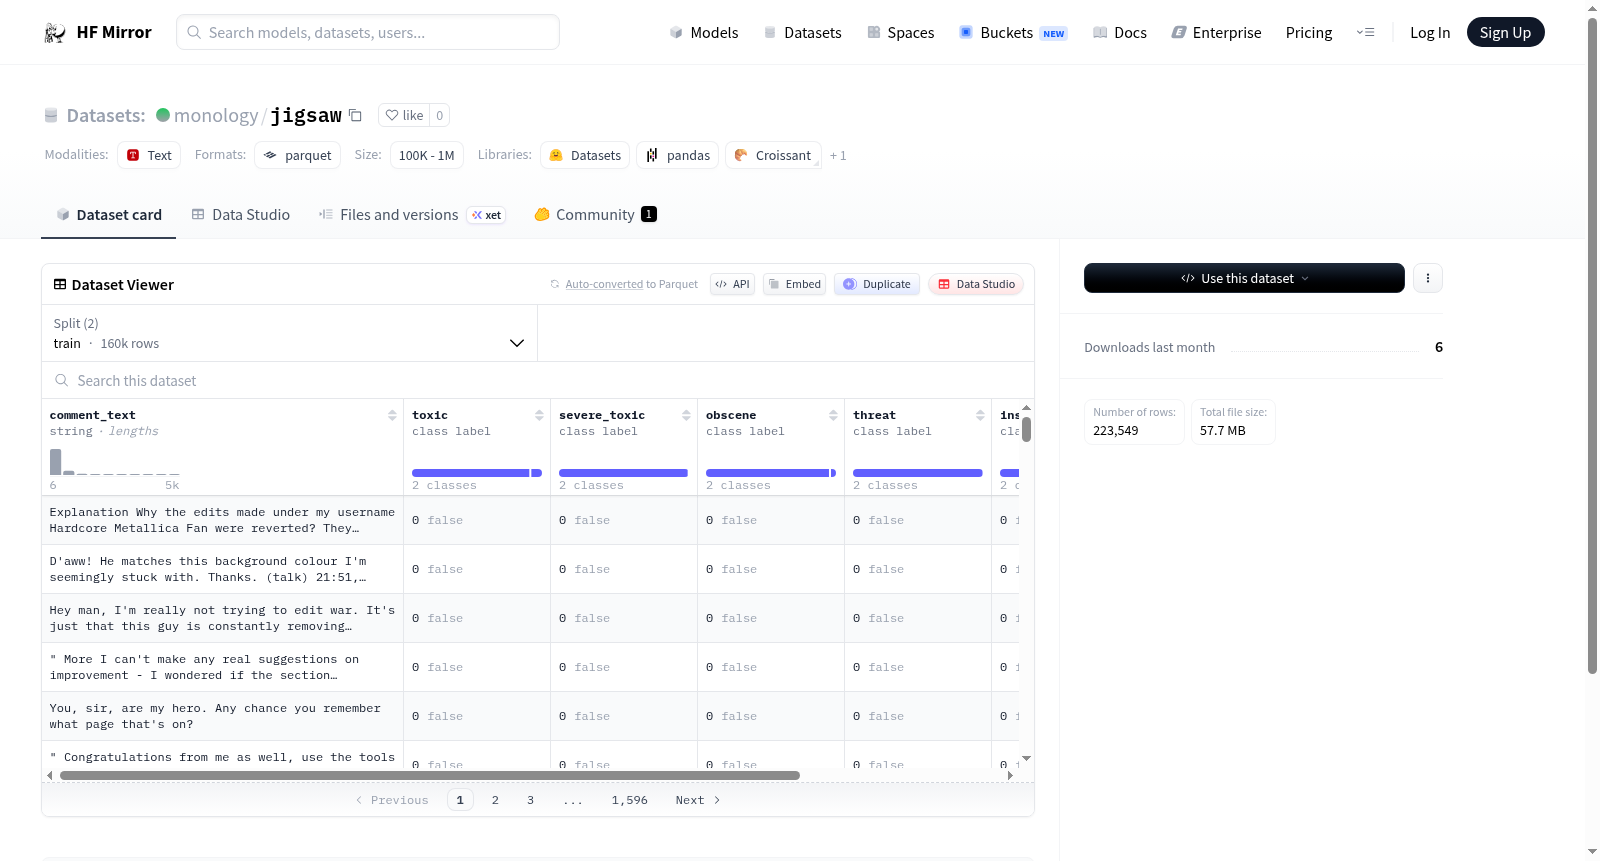
Task: Select the parquet format tag
Action: [x=298, y=155]
